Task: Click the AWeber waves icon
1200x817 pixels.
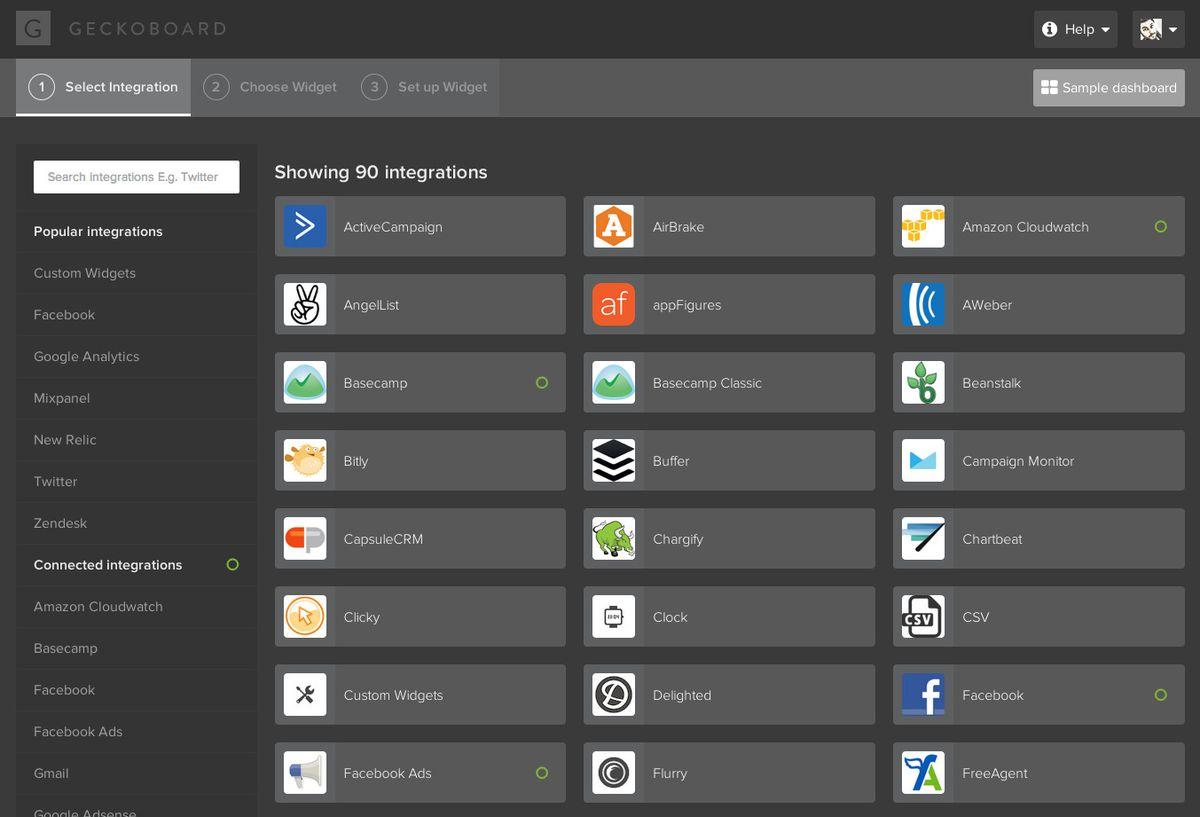Action: pos(923,305)
